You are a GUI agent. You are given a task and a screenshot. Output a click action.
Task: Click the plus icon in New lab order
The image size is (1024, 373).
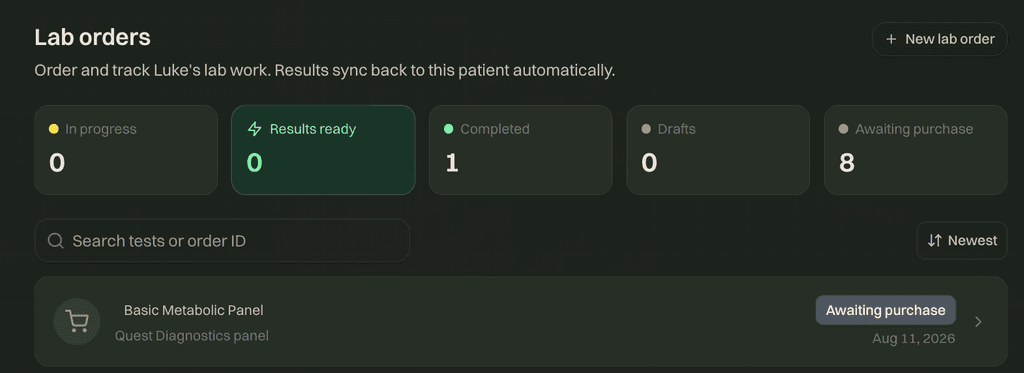click(891, 39)
